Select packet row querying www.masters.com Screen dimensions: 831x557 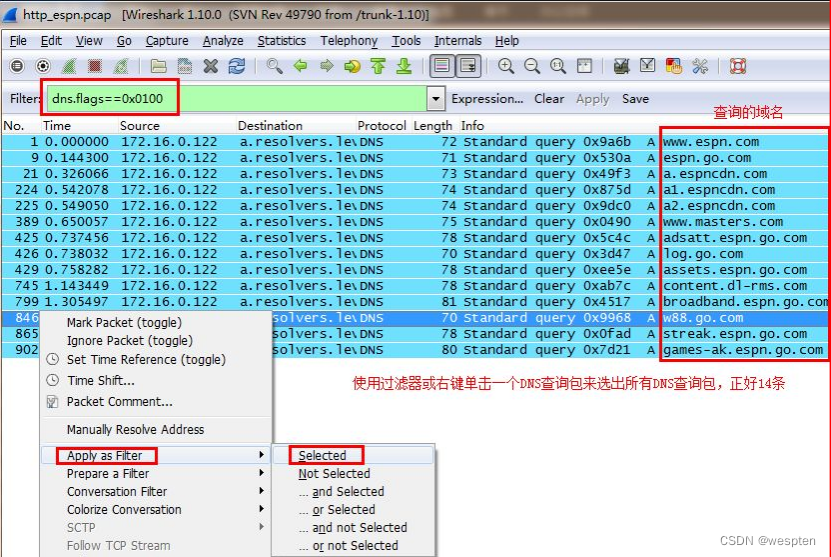(x=414, y=222)
